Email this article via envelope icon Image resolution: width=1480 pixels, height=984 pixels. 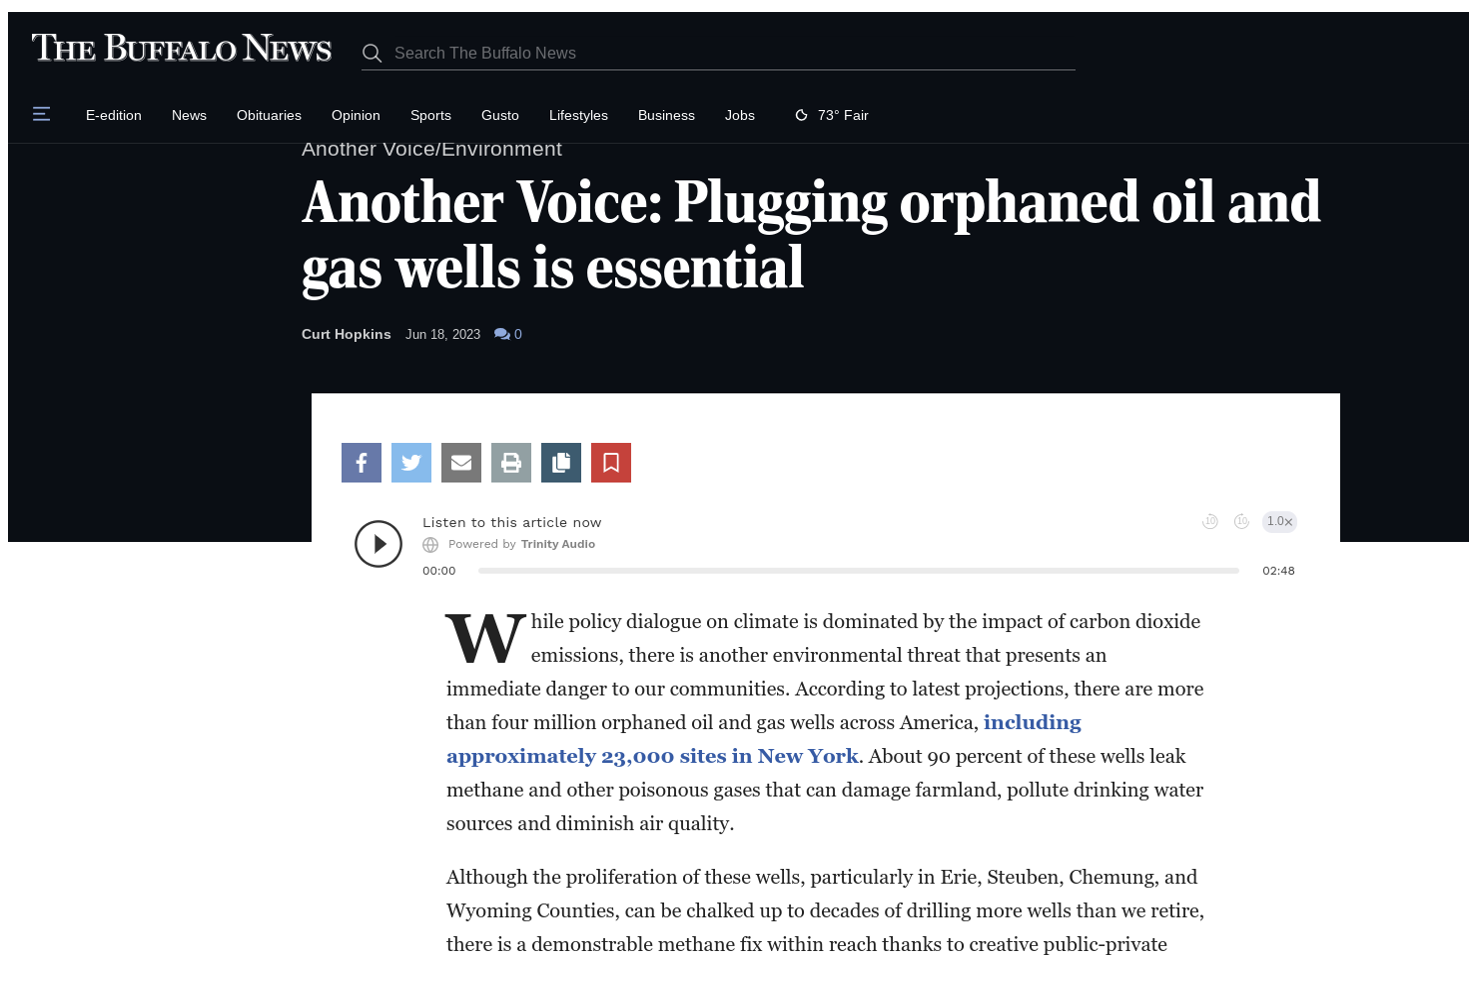point(461,462)
